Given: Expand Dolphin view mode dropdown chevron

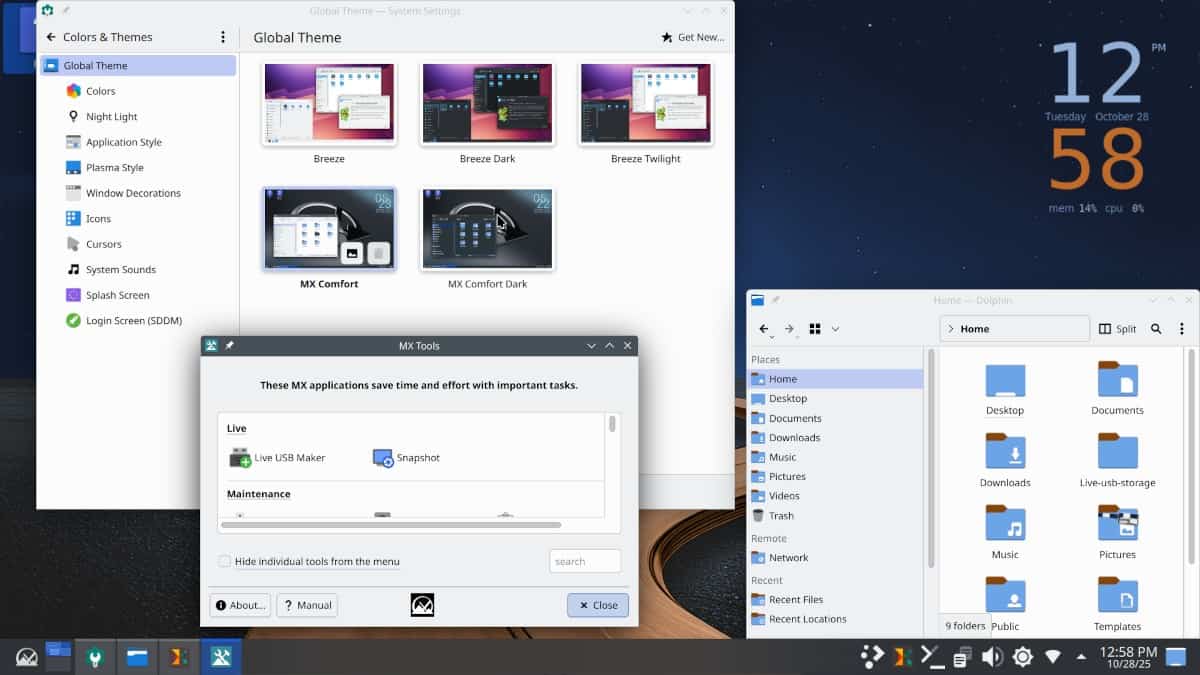Looking at the screenshot, I should pos(835,328).
